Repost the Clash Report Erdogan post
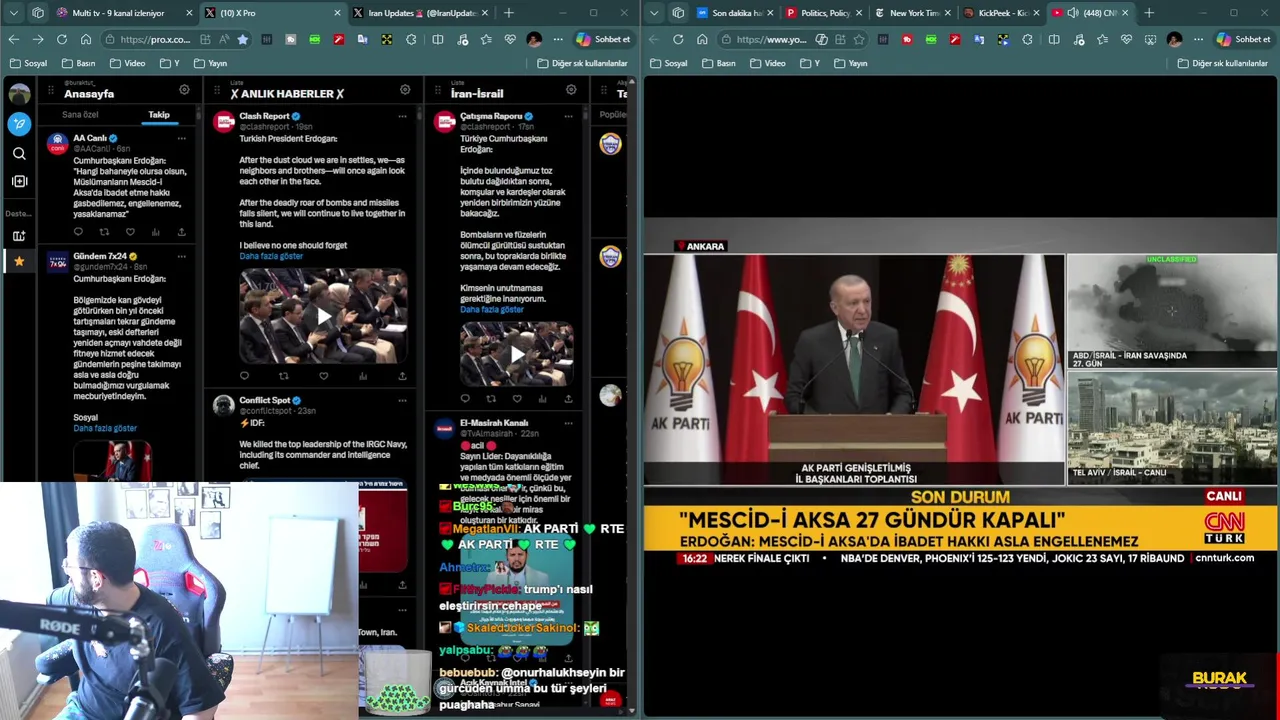This screenshot has height=720, width=1280. tap(283, 376)
